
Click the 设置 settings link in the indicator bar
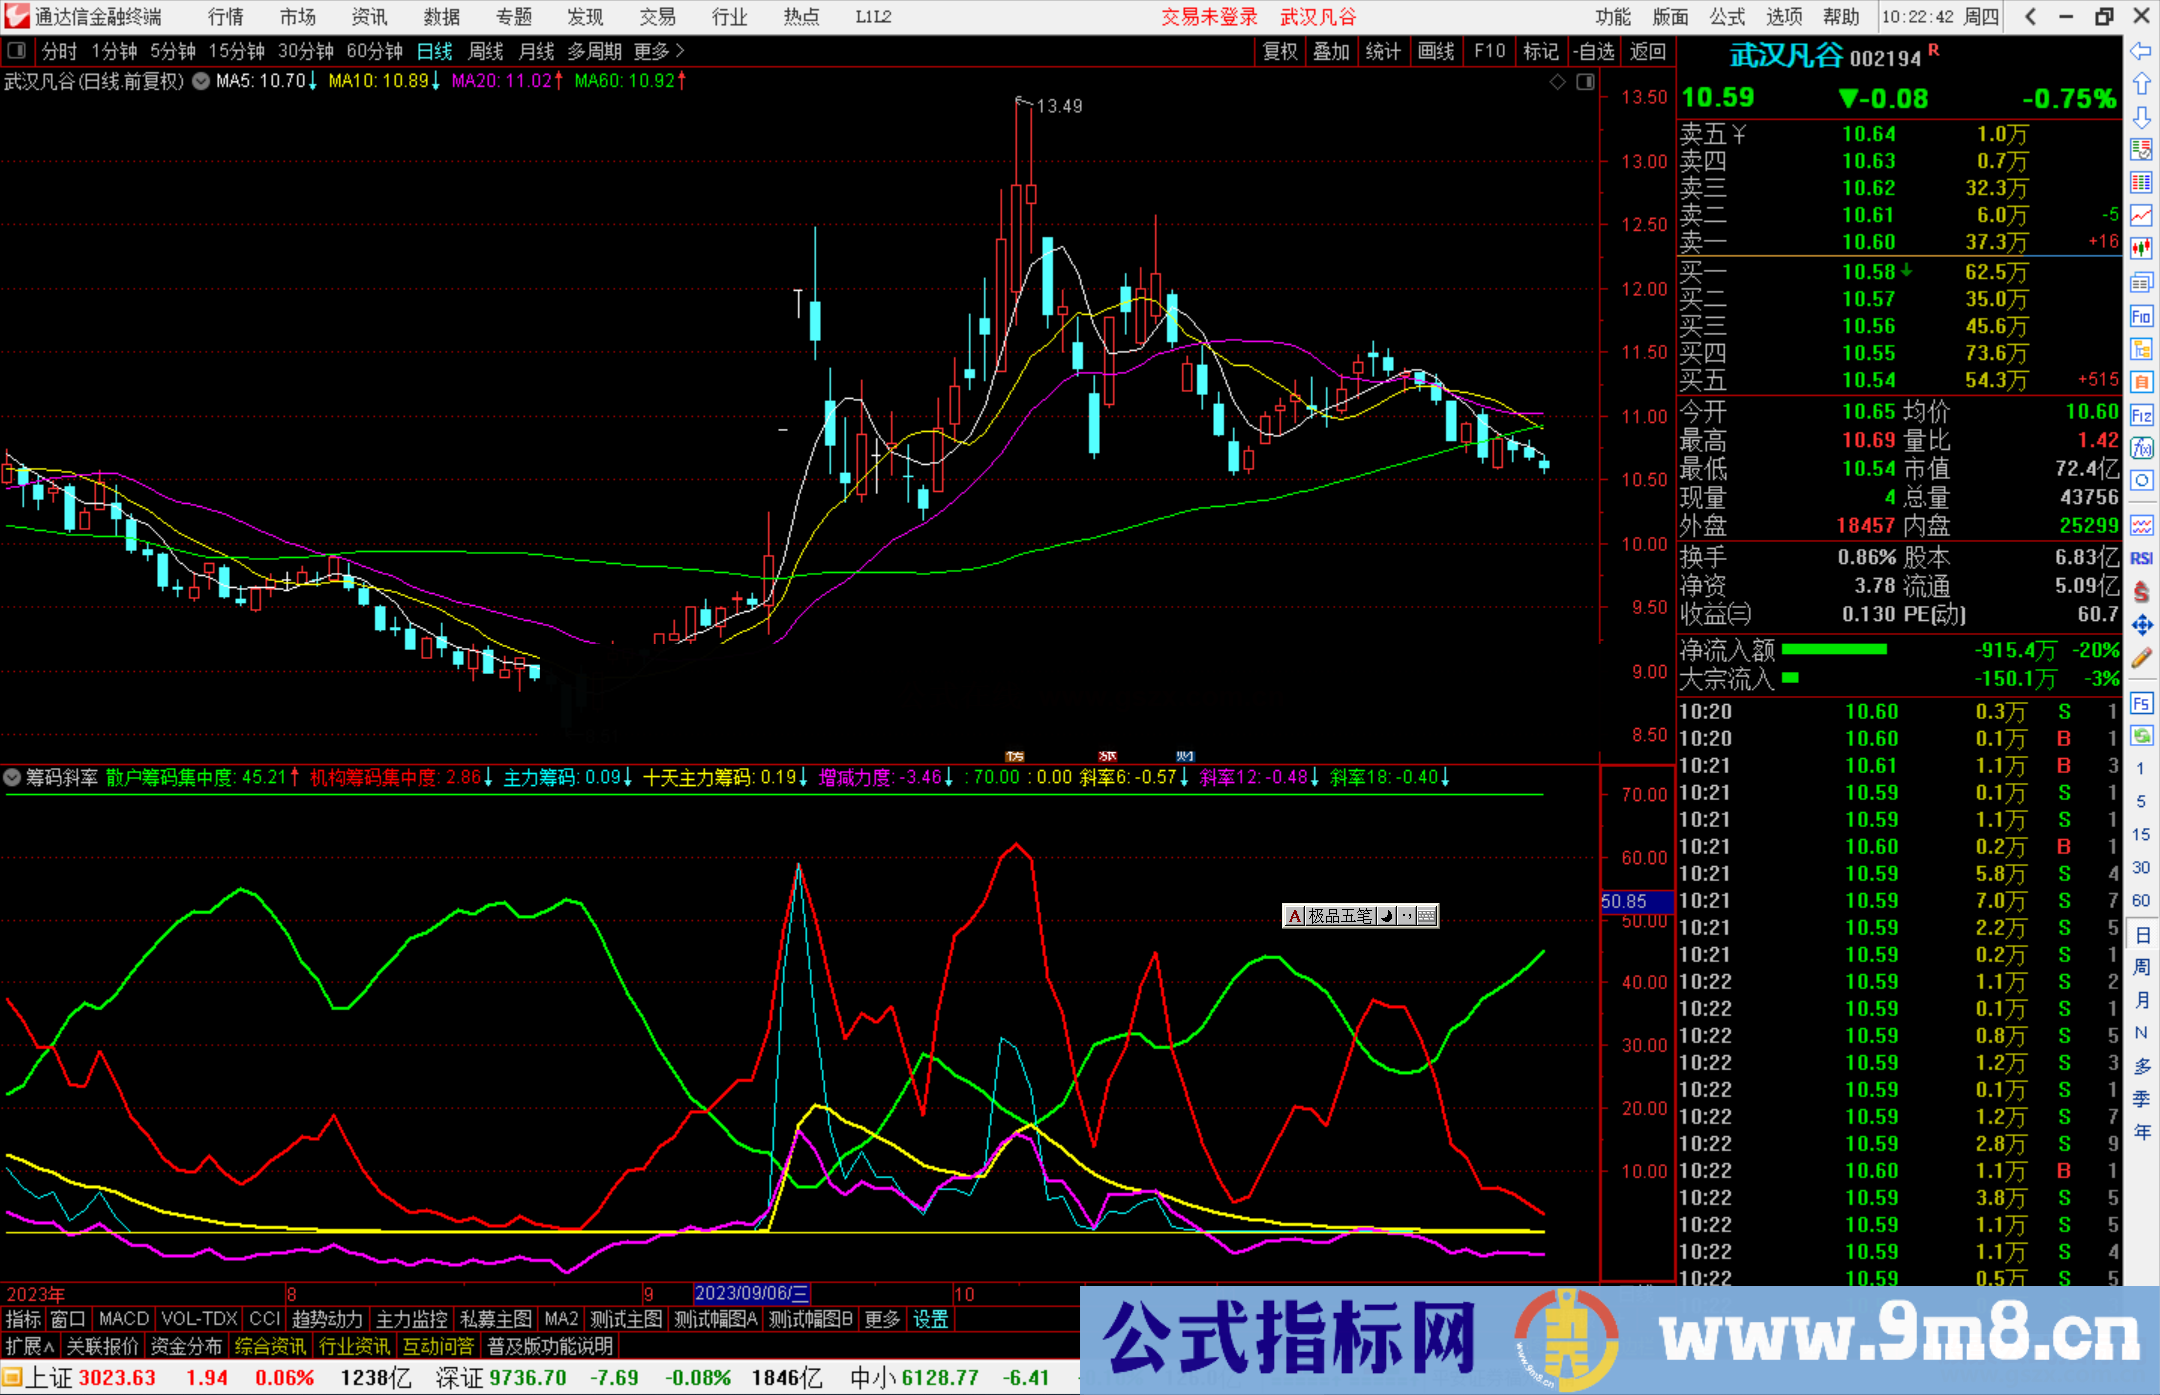tap(931, 1319)
